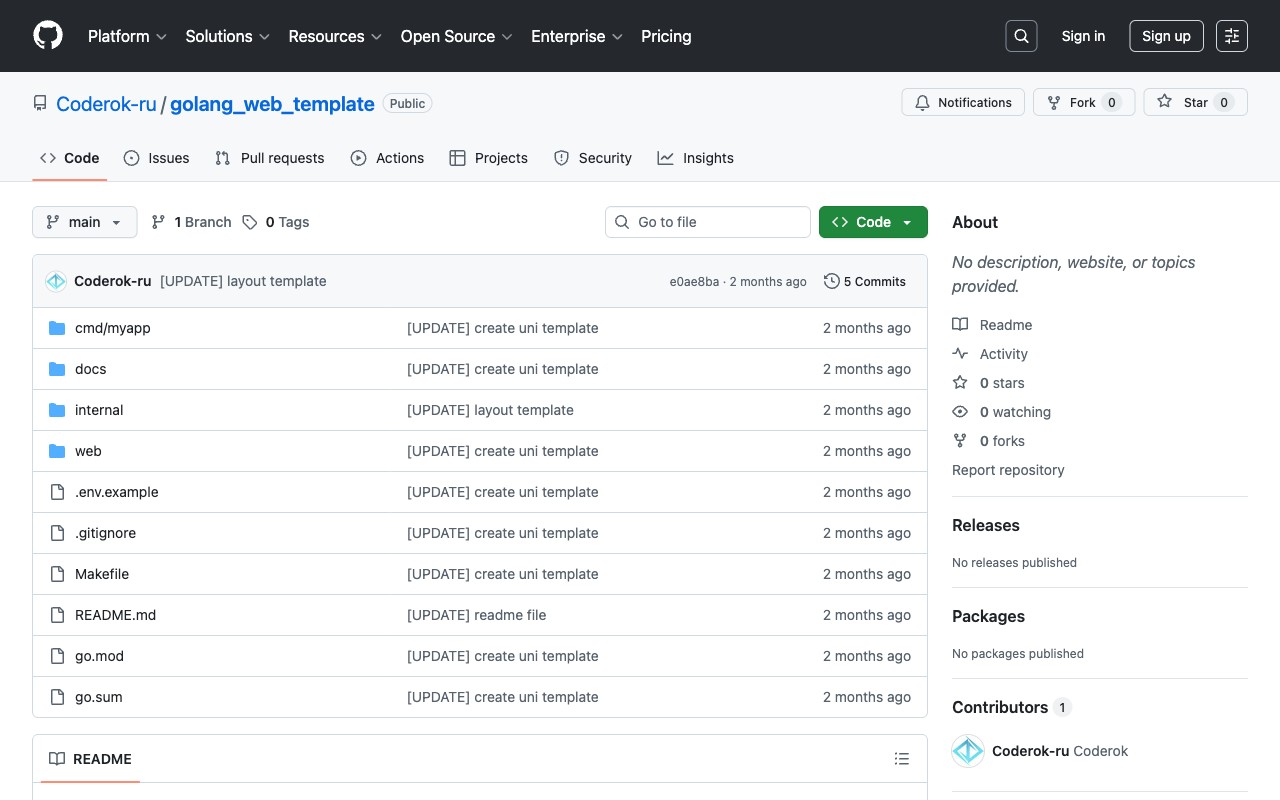
Task: Open the Security tab
Action: pos(593,158)
